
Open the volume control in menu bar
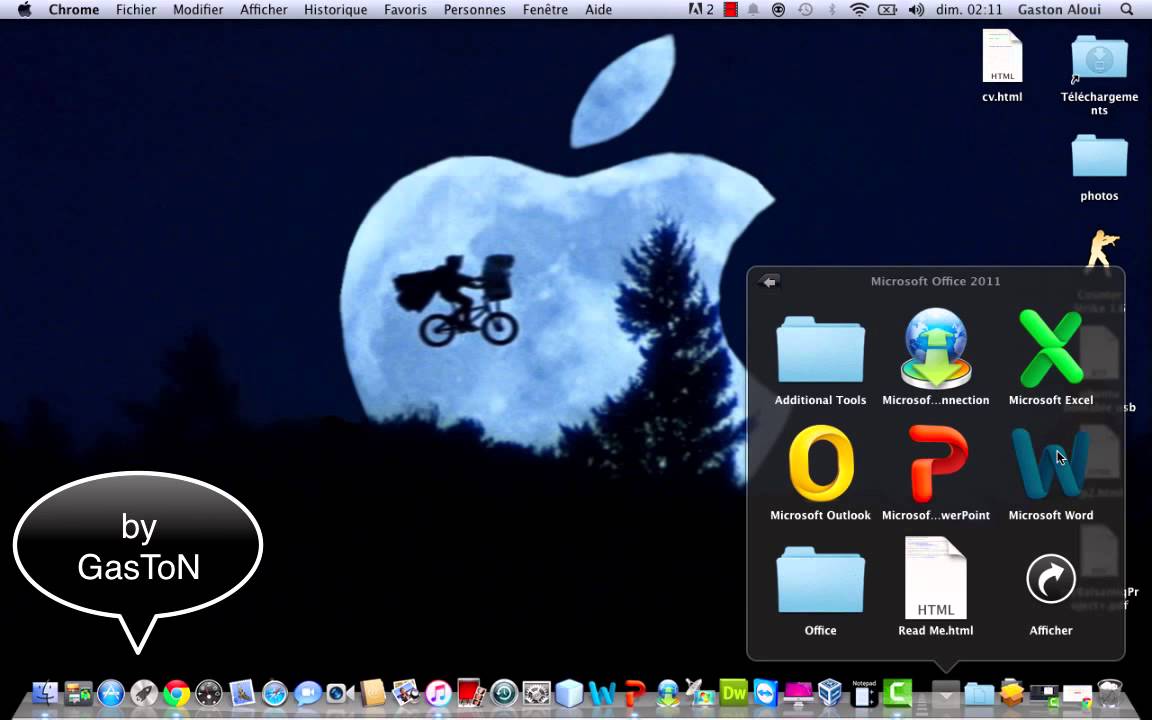[x=915, y=10]
